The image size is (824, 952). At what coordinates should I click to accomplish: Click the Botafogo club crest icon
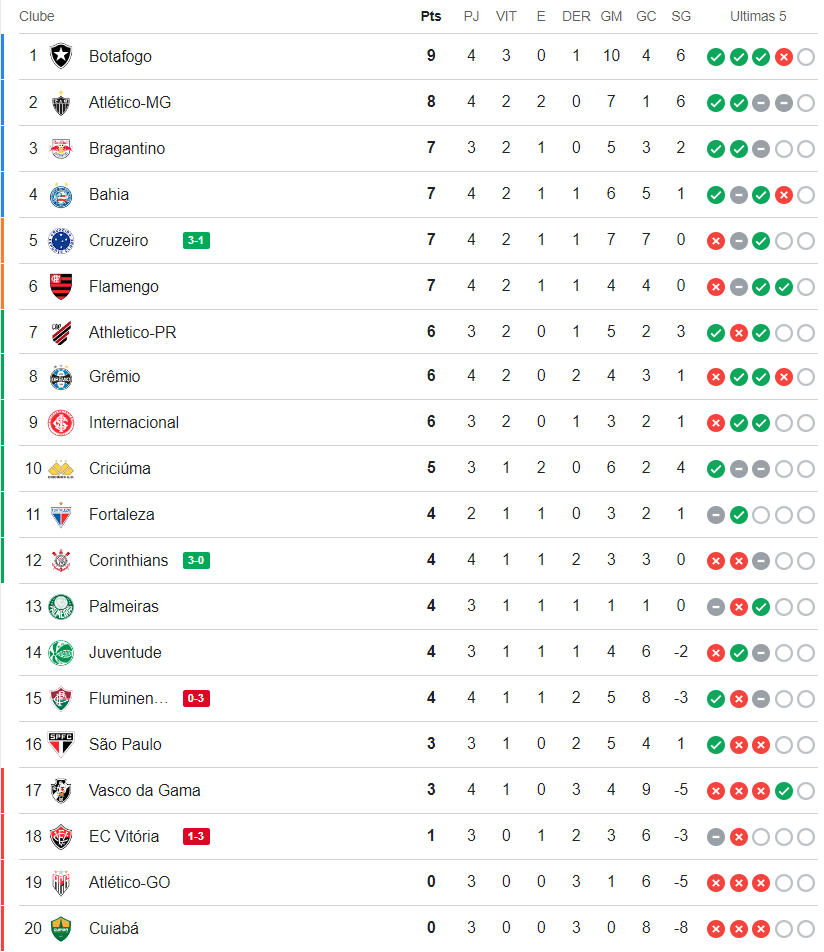click(x=61, y=56)
